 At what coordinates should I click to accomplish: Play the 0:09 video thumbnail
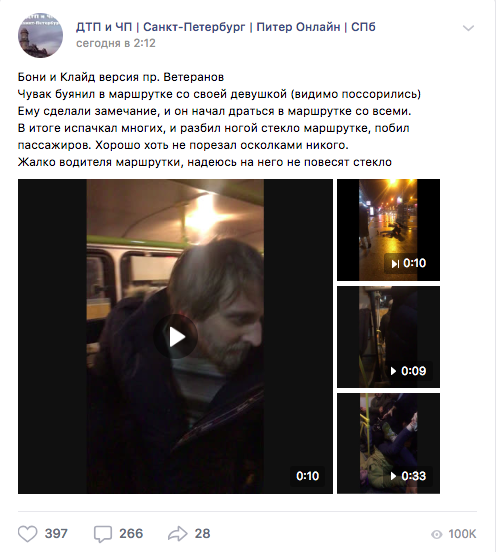(388, 337)
